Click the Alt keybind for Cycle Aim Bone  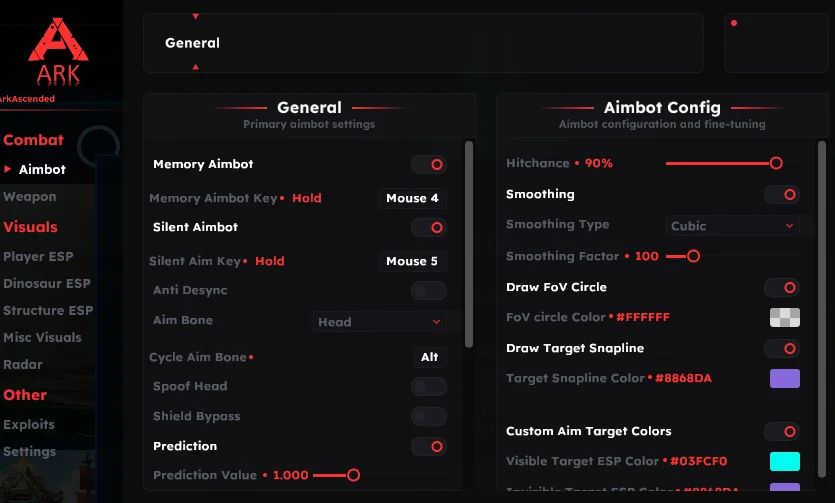pyautogui.click(x=430, y=357)
